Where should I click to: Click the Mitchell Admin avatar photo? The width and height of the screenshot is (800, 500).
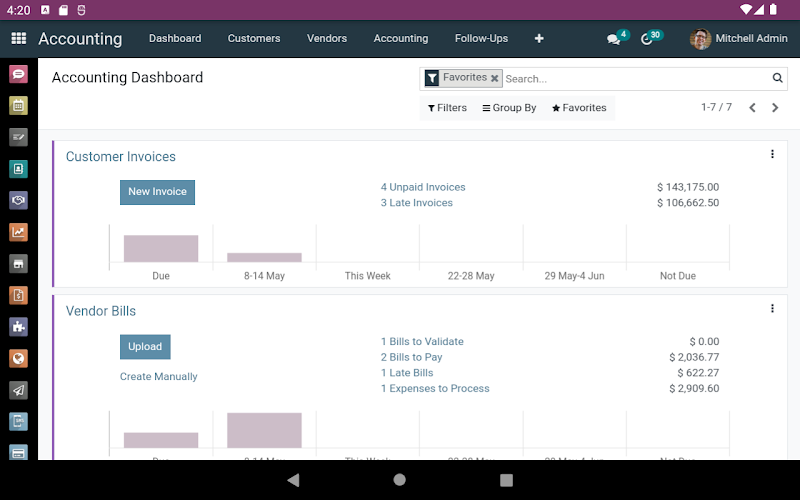[x=701, y=39]
